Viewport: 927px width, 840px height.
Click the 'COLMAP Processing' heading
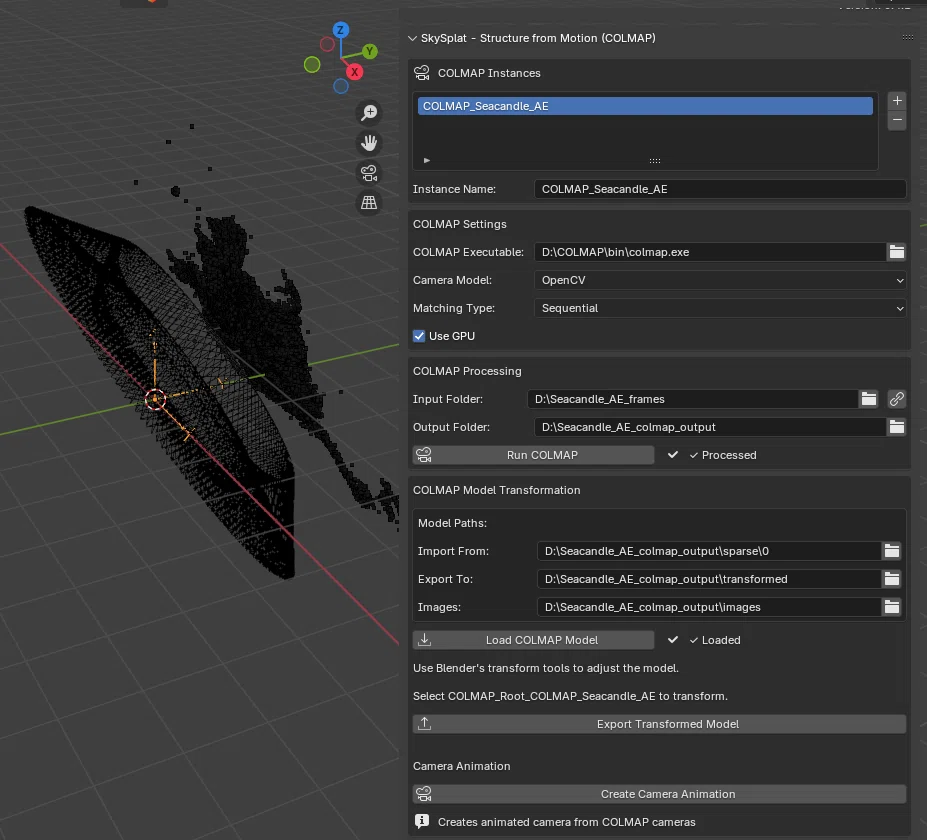click(467, 371)
